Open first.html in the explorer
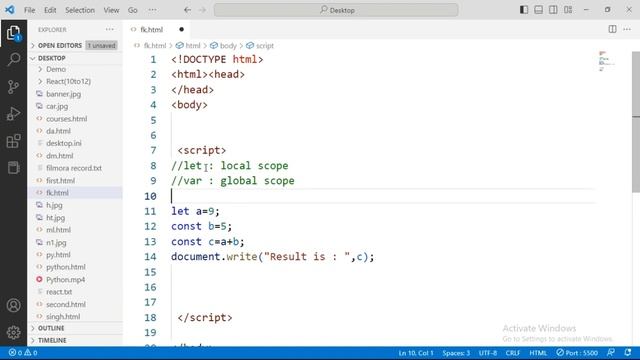640x360 pixels. tap(75, 180)
